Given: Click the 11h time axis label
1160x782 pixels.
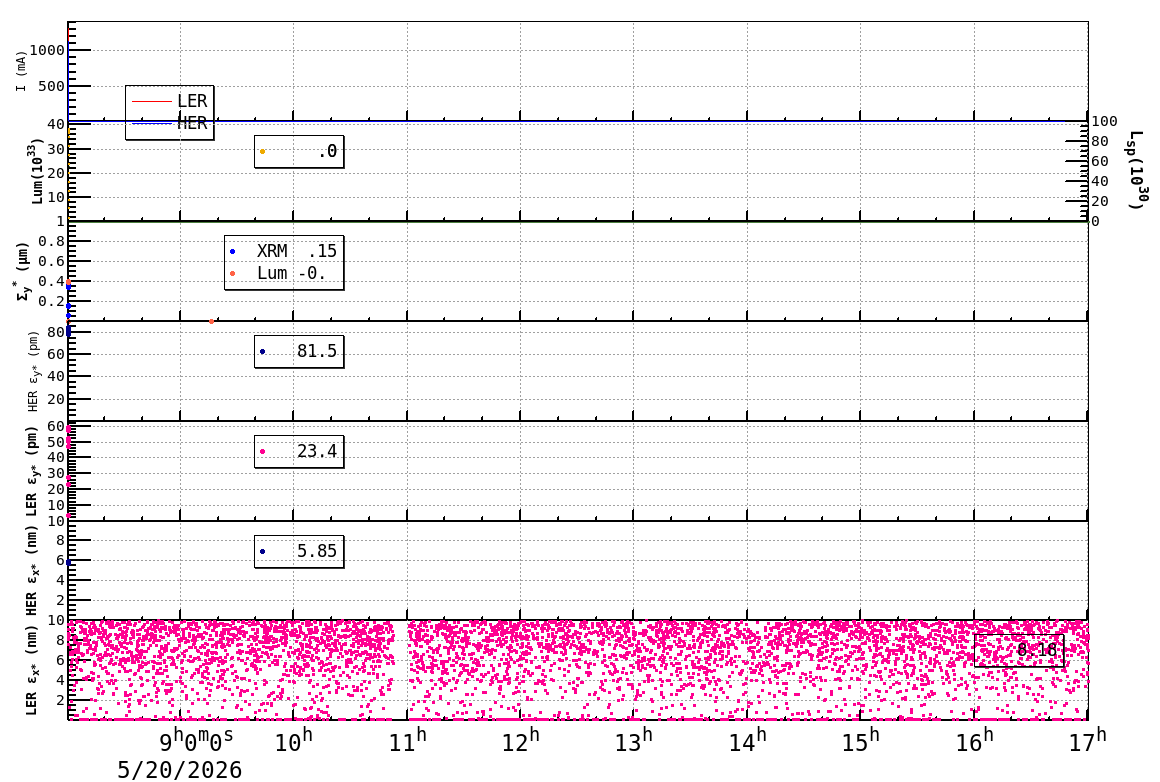Looking at the screenshot, I should point(408,741).
